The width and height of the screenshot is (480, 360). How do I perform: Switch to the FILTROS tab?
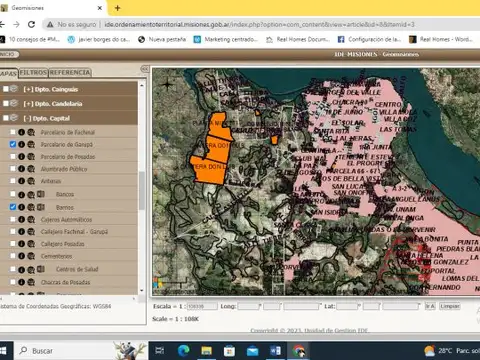[33, 72]
